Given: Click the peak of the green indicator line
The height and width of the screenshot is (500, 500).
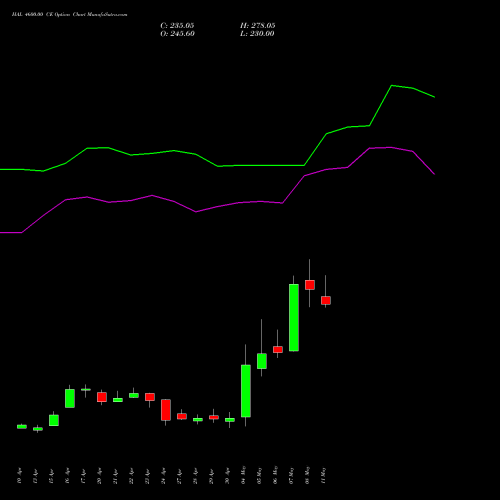Looking at the screenshot, I should coord(391,86).
